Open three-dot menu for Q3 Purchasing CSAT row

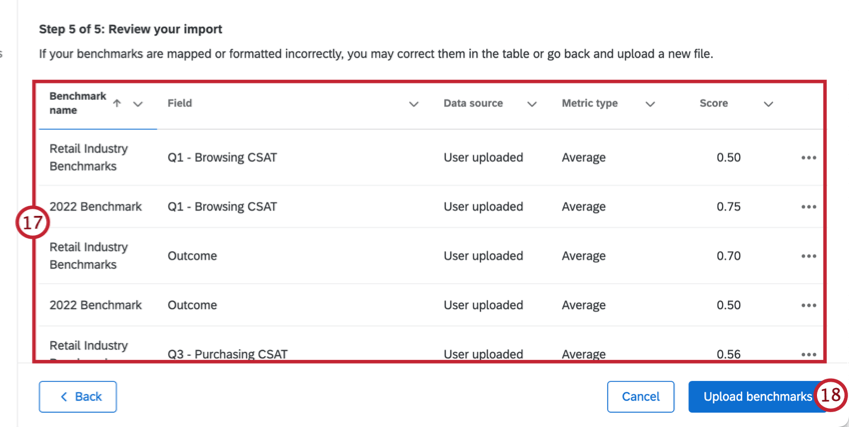[808, 354]
